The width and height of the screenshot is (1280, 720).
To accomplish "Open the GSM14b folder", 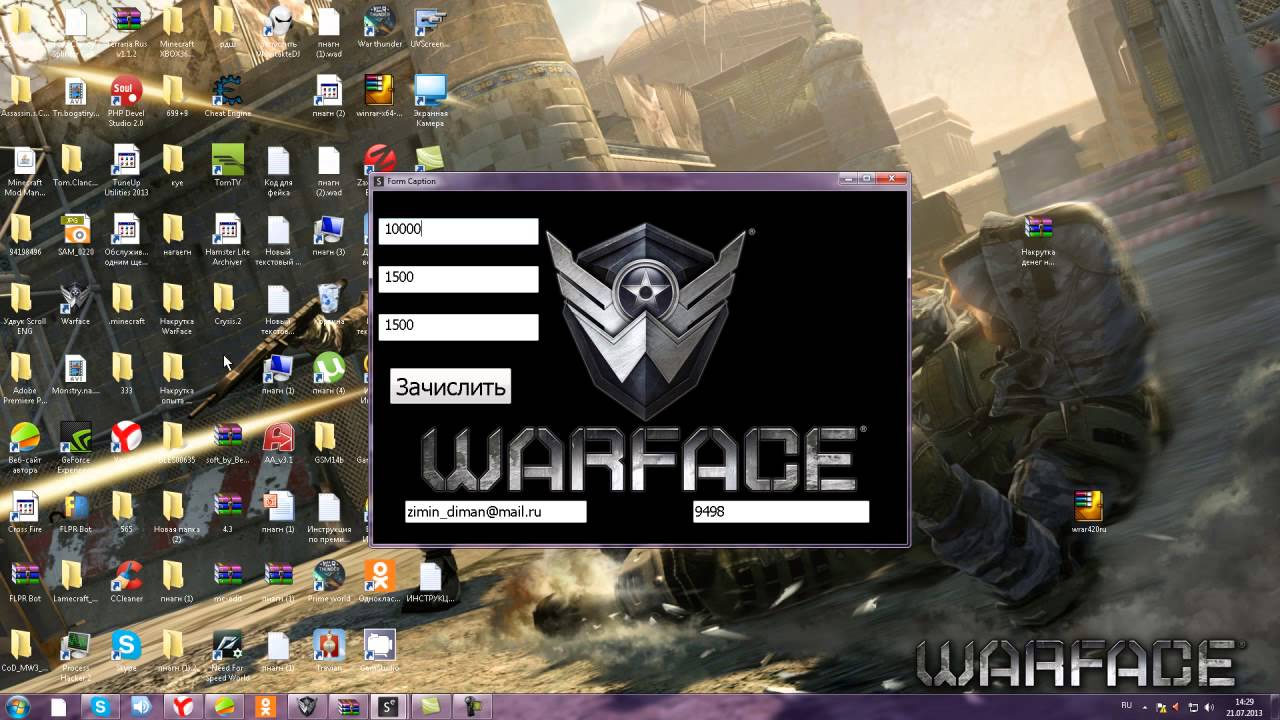I will pyautogui.click(x=329, y=443).
